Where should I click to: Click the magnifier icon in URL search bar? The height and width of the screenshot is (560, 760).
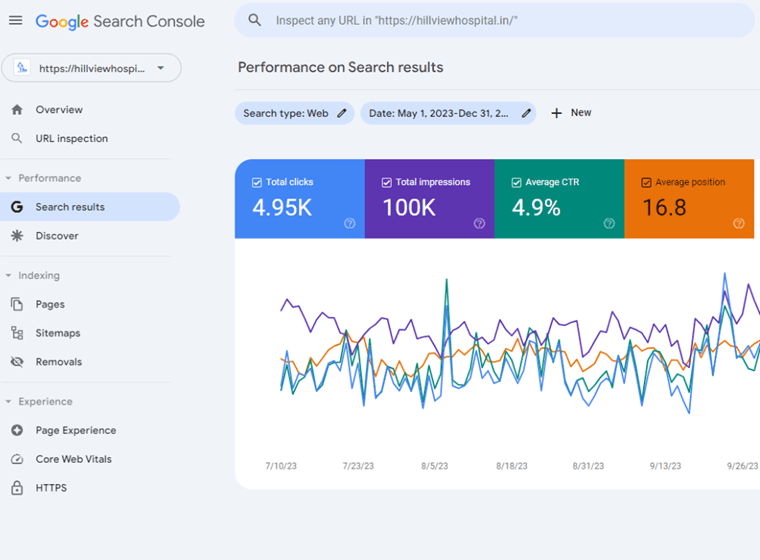[255, 20]
